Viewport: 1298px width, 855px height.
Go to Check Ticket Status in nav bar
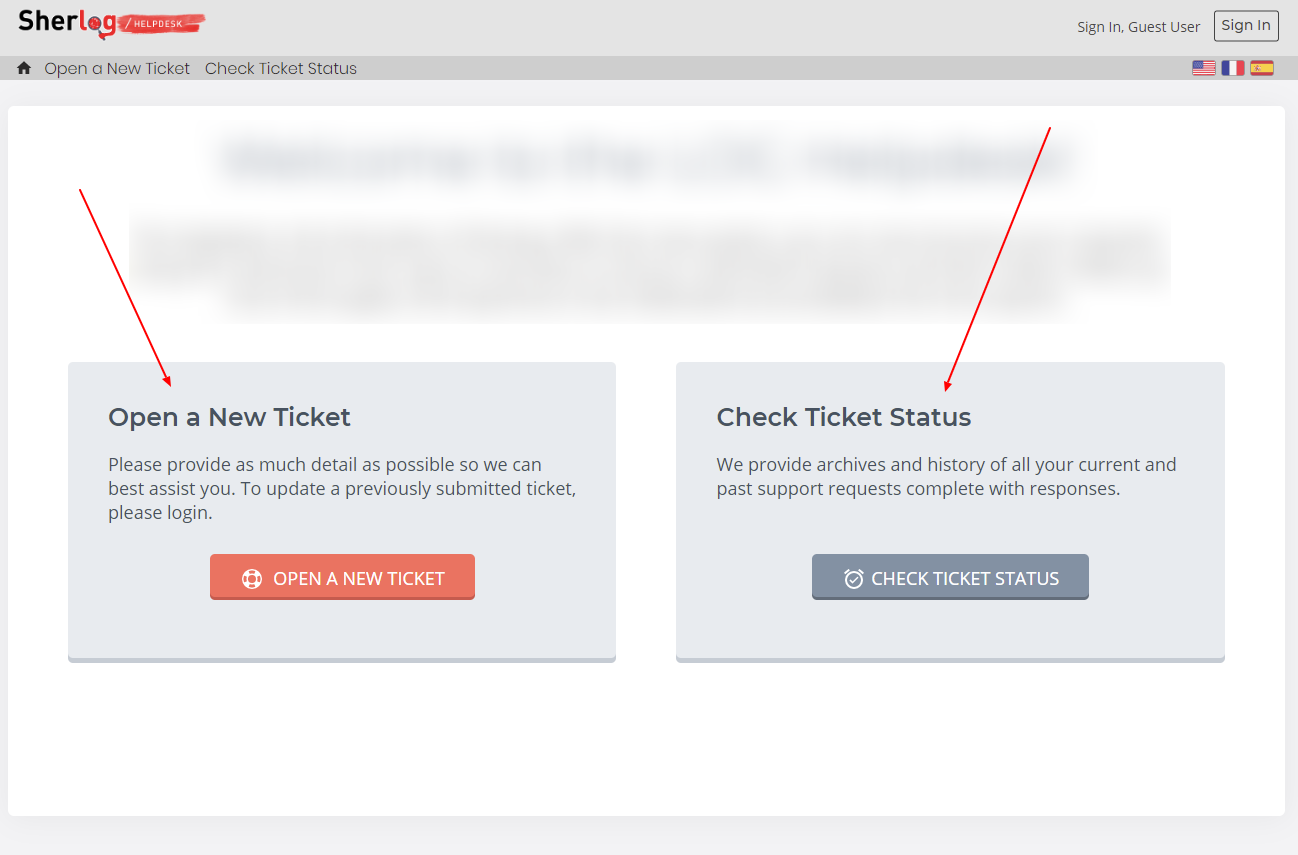(281, 68)
